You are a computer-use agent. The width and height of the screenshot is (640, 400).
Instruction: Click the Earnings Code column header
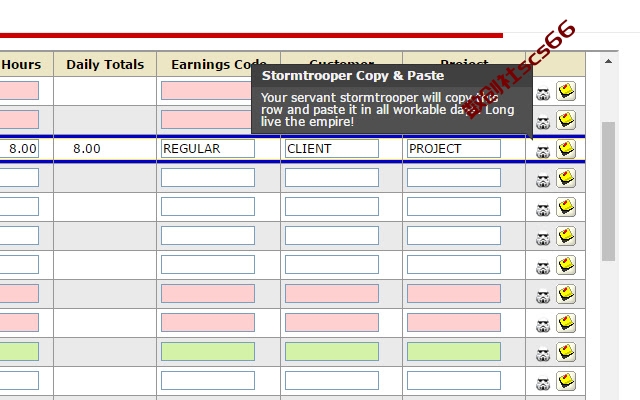pyautogui.click(x=218, y=64)
